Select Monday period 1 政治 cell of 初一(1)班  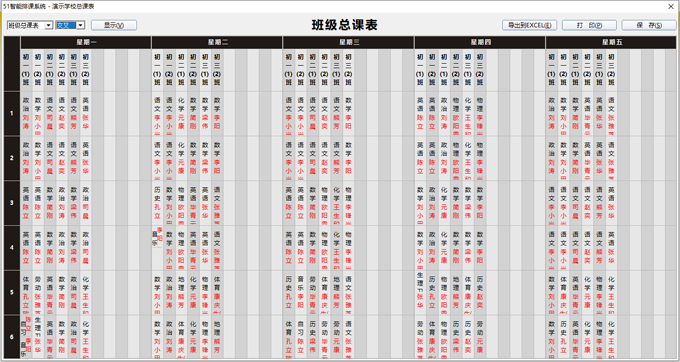pyautogui.click(x=26, y=114)
